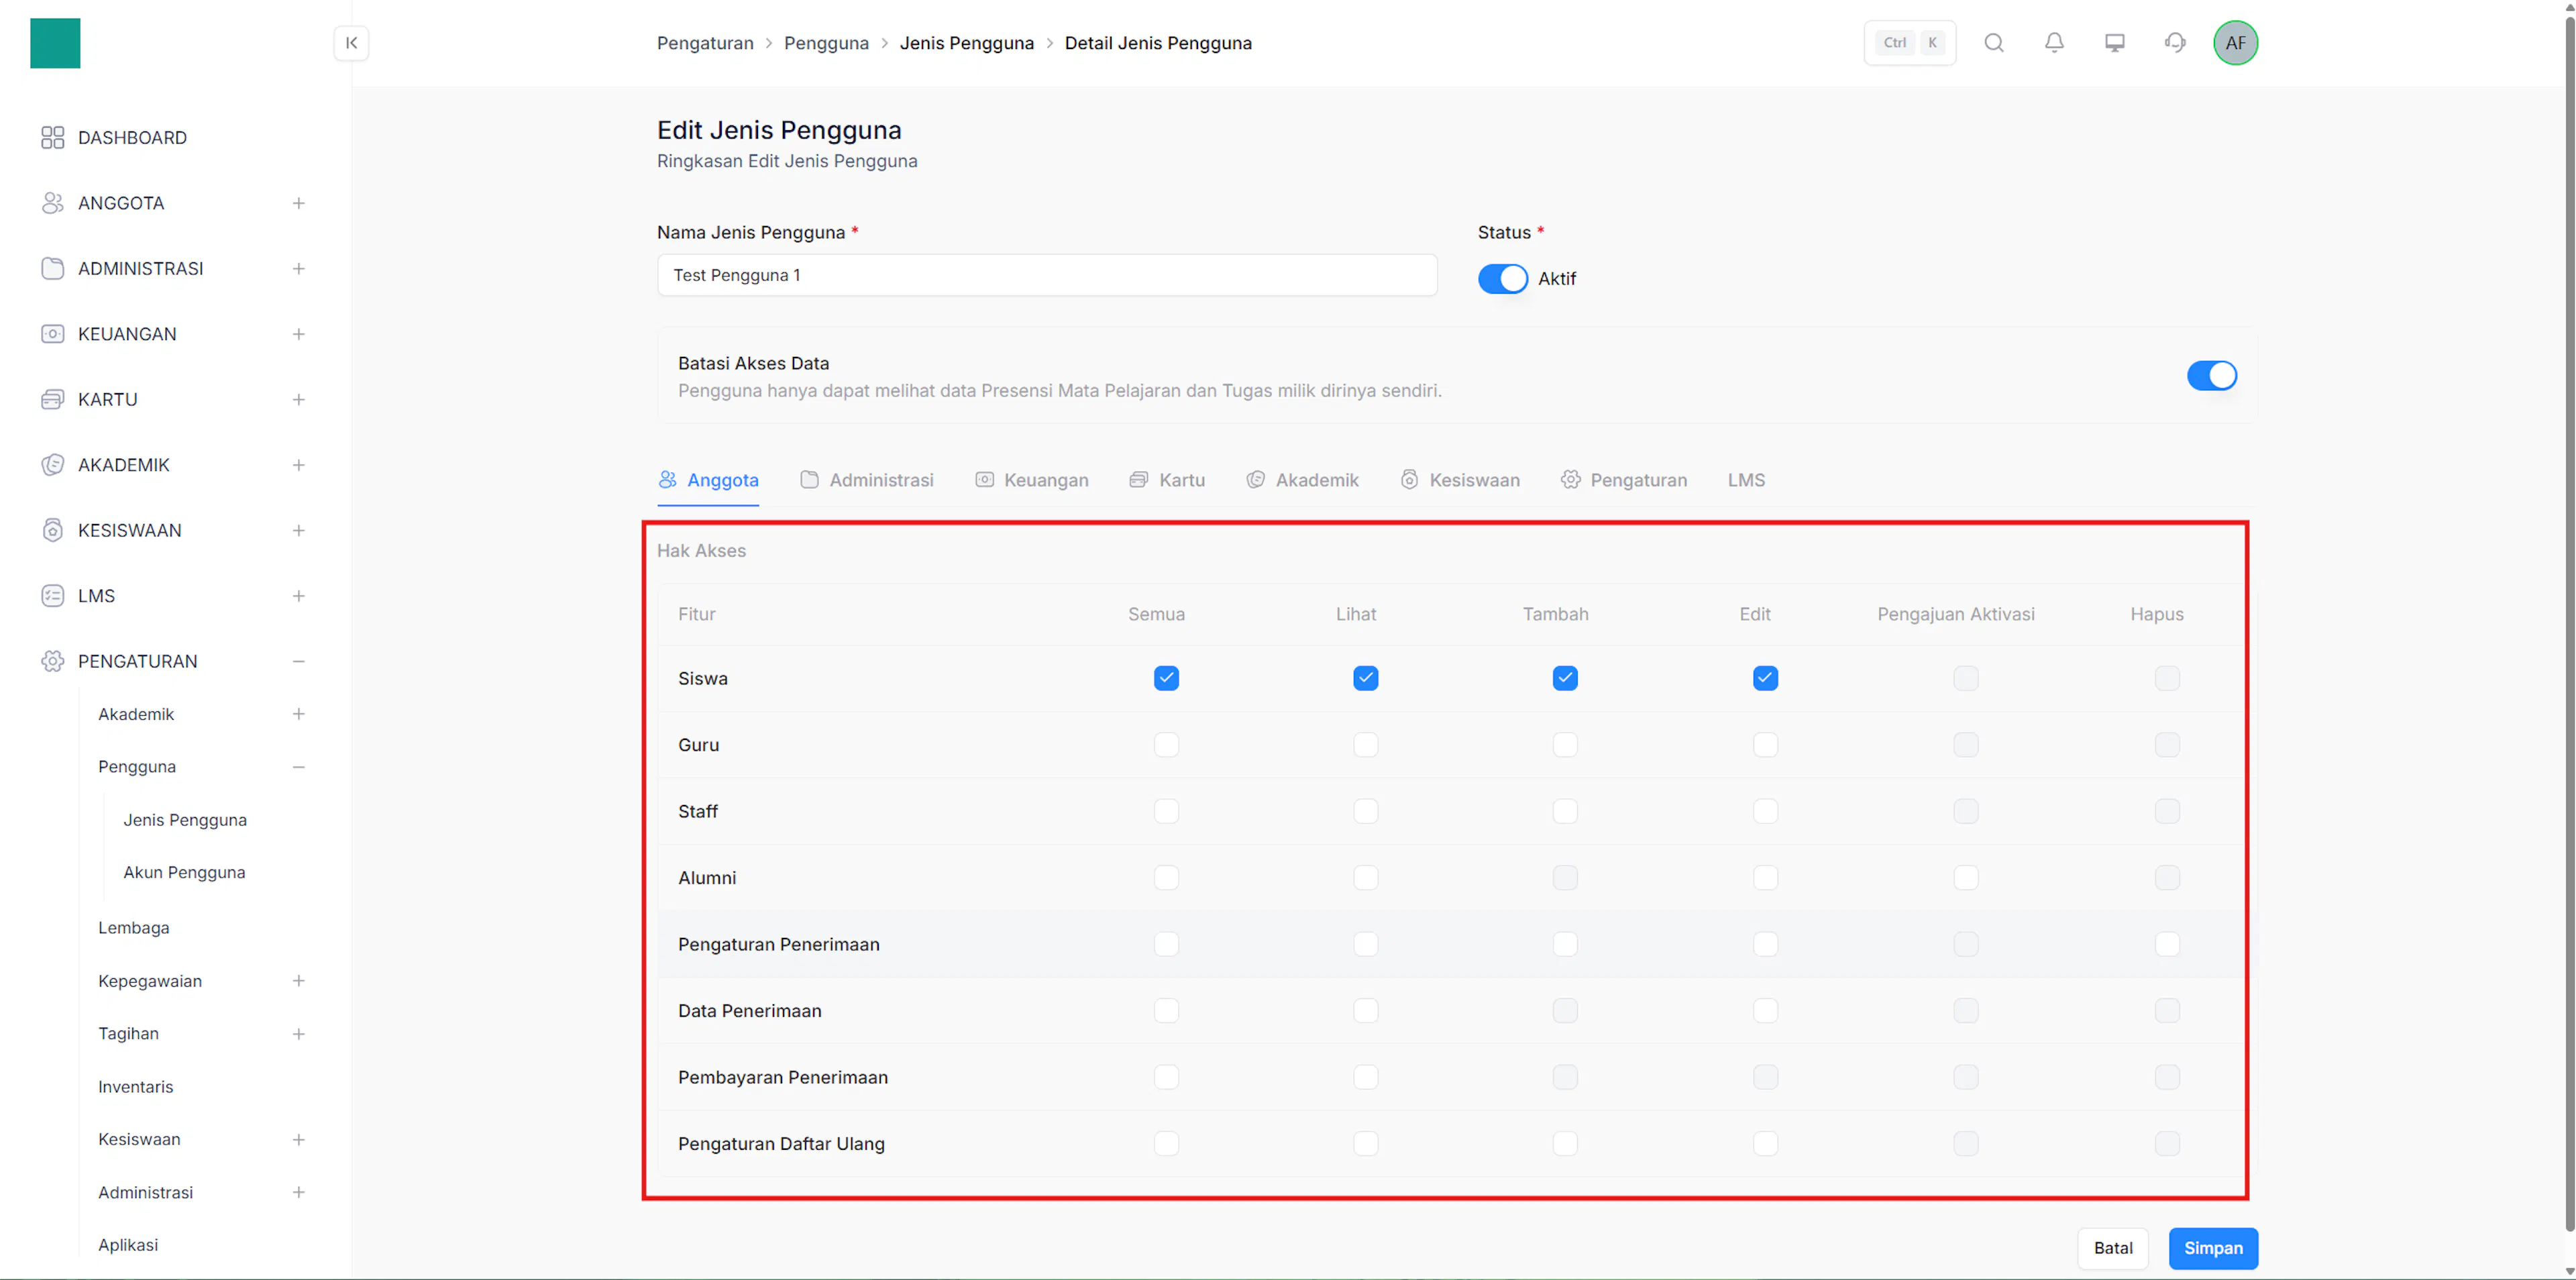Check Semua for Pembayaran Penerimaan

(1166, 1077)
